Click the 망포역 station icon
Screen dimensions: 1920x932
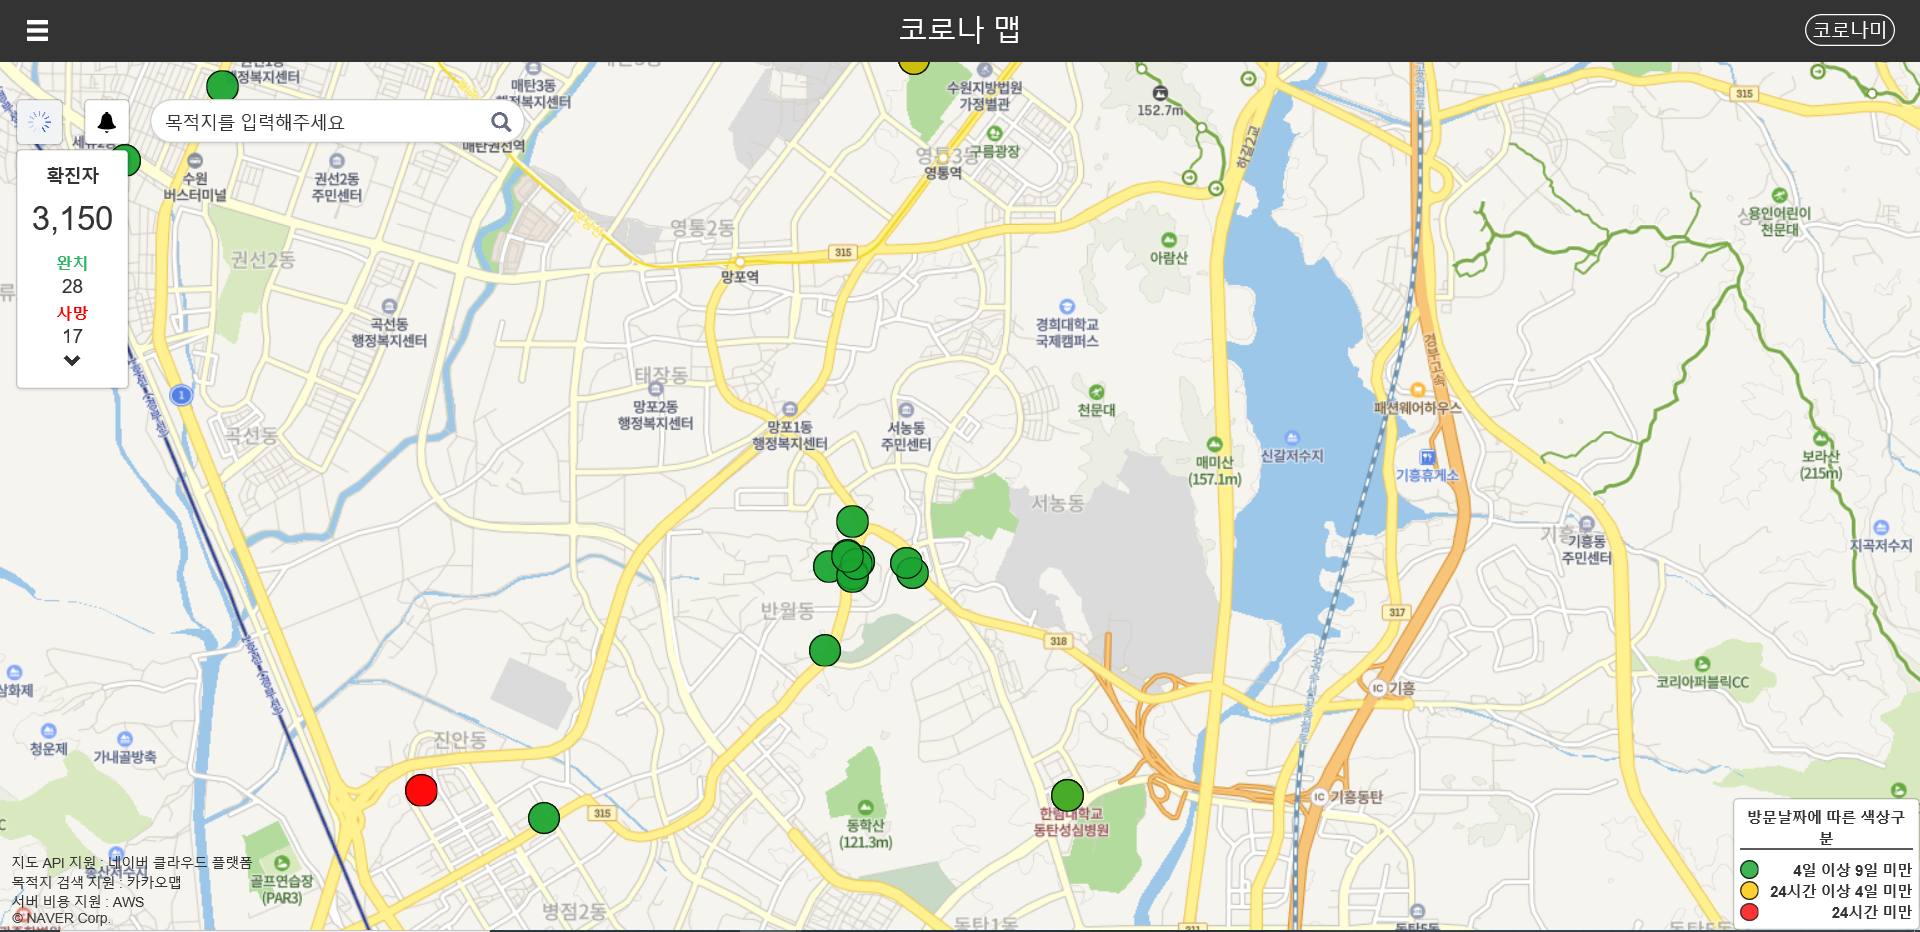click(x=740, y=261)
